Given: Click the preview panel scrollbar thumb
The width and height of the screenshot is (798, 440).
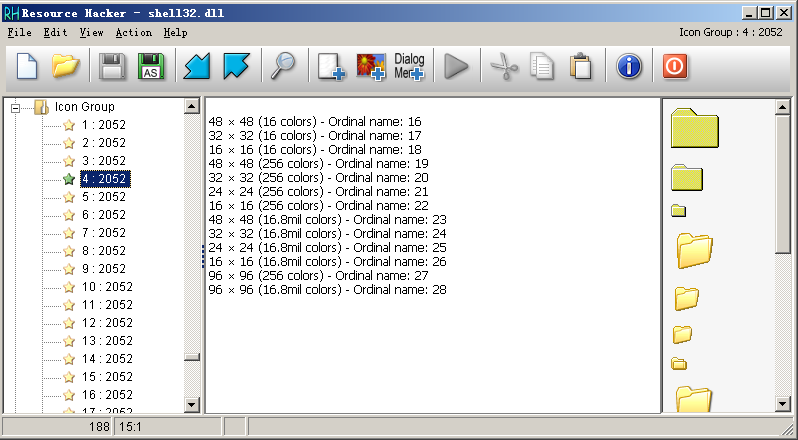Looking at the screenshot, I should click(x=783, y=184).
